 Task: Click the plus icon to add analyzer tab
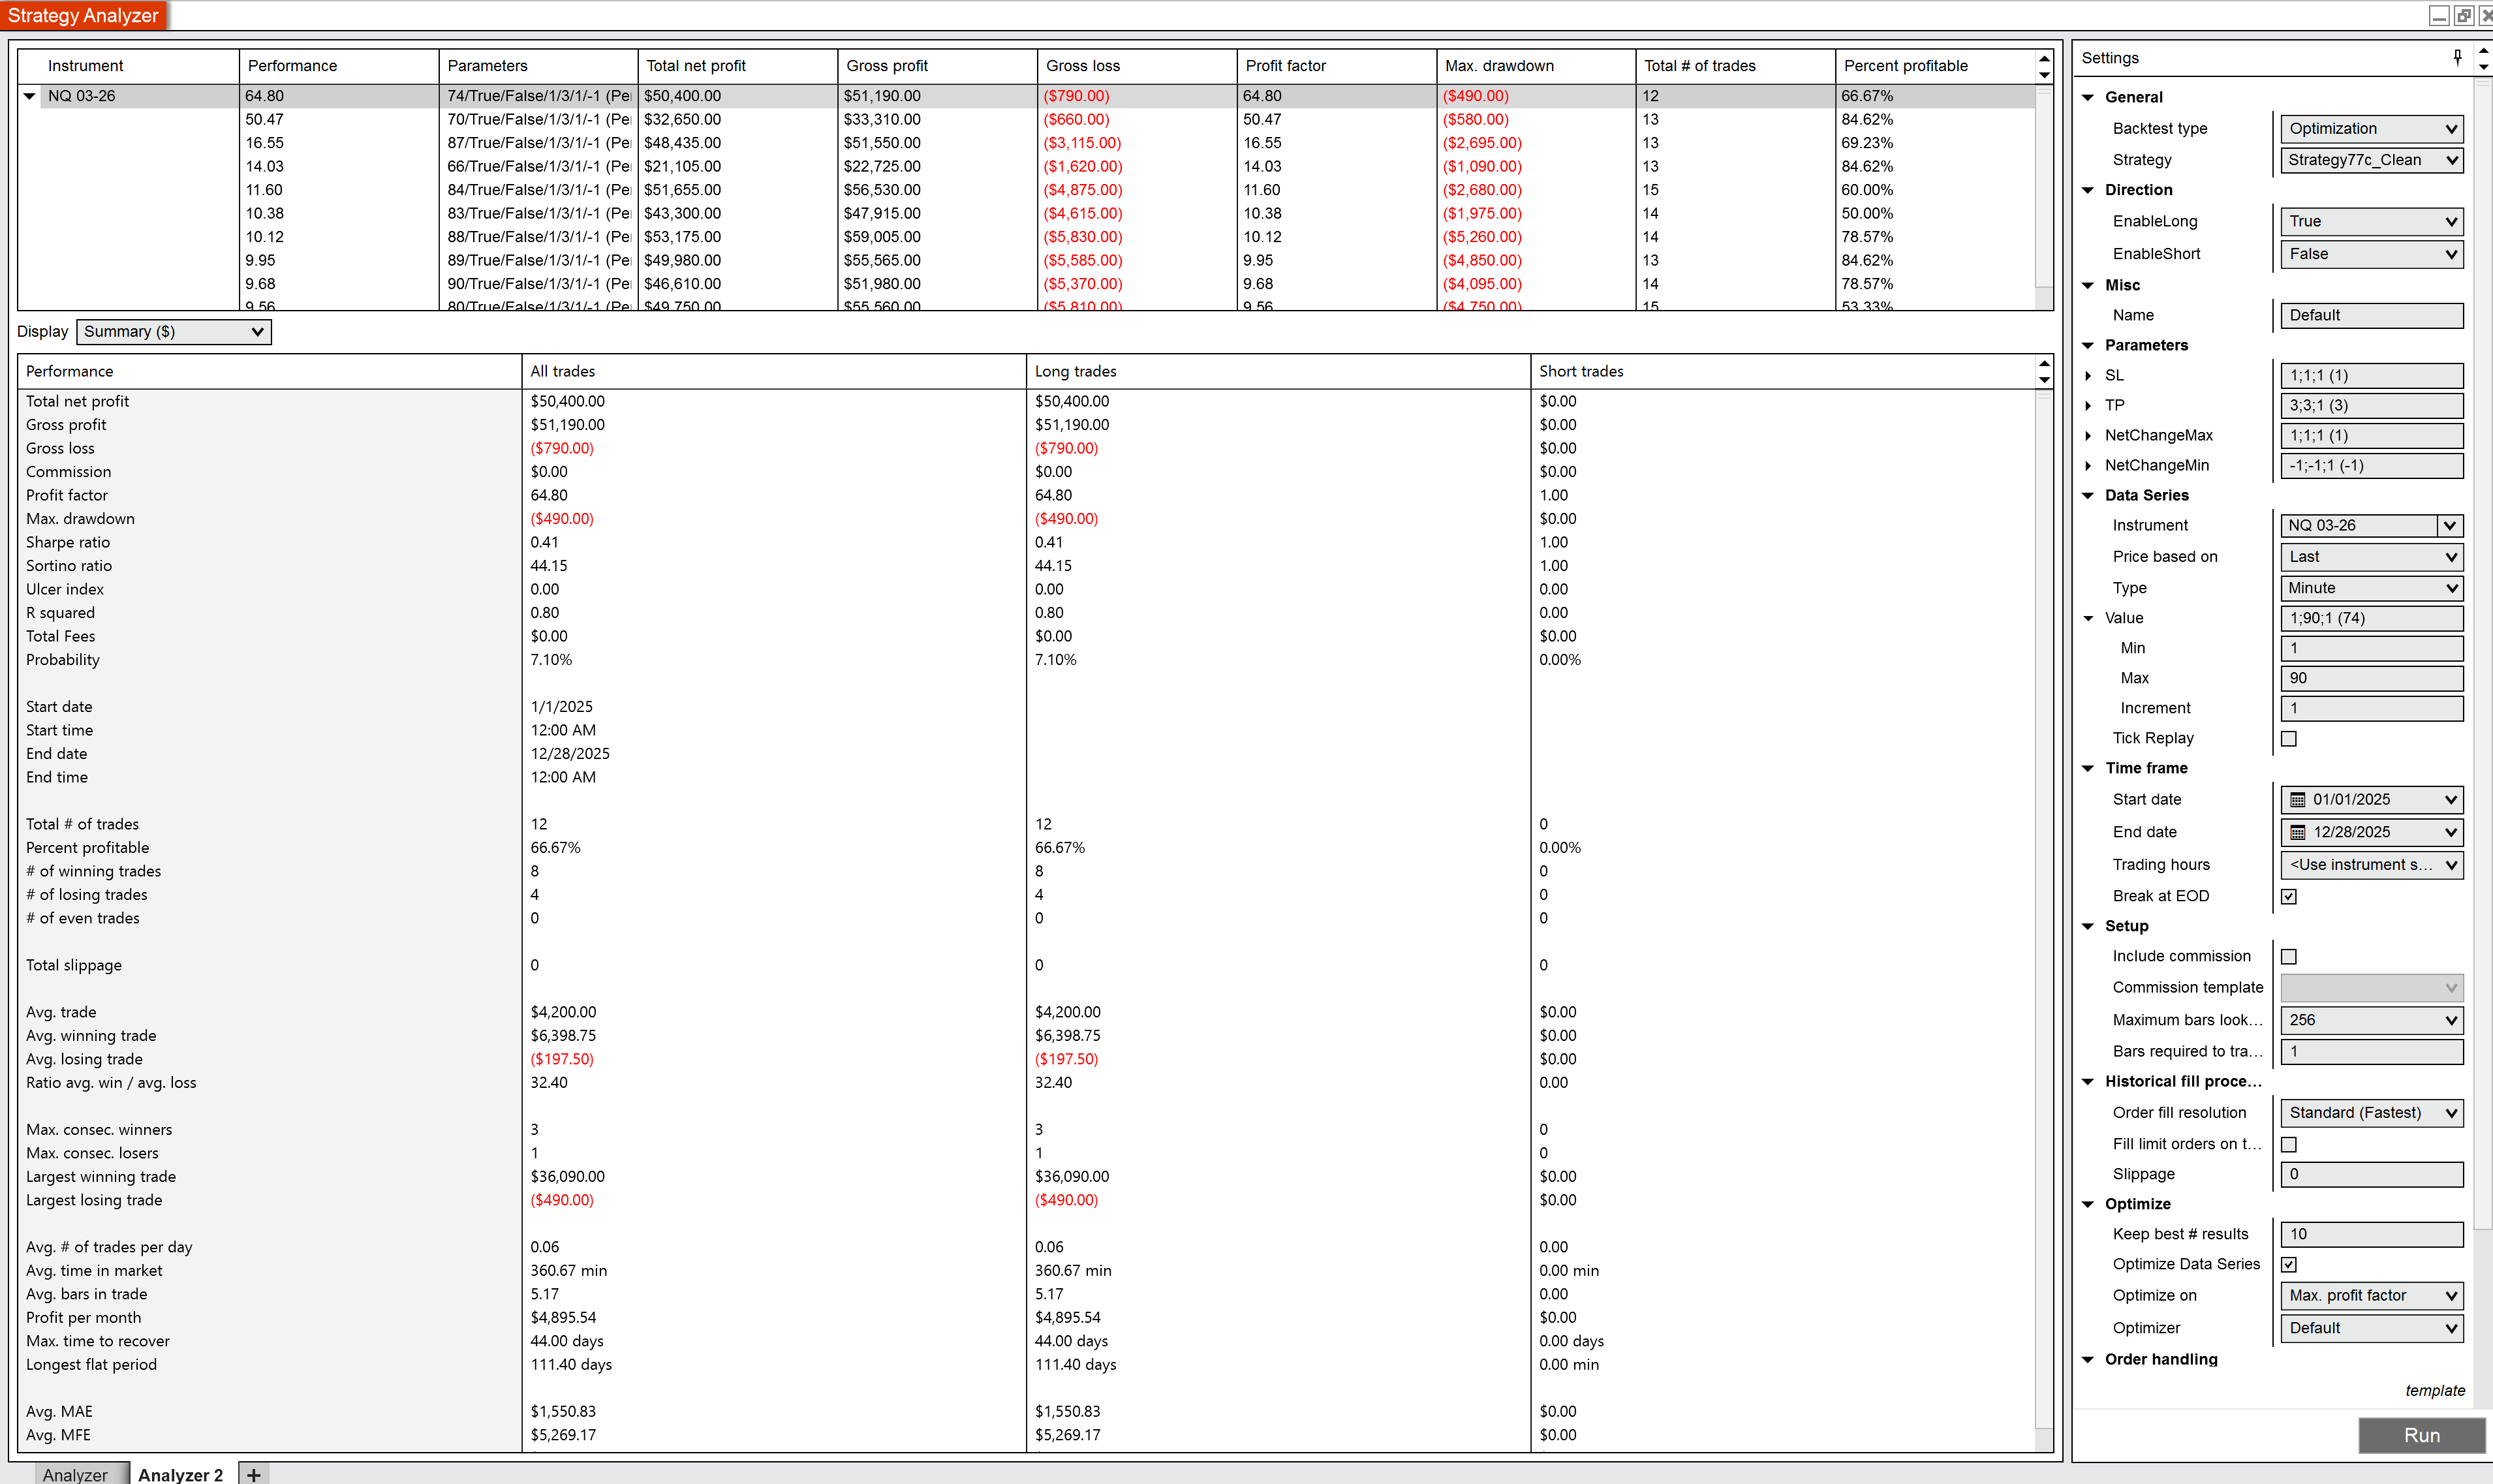coord(254,1474)
